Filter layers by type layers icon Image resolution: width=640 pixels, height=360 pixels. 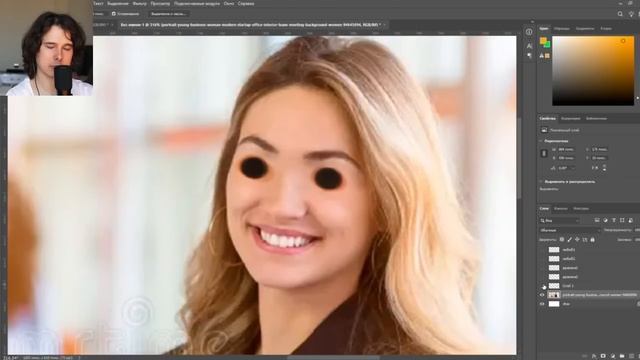(x=613, y=220)
